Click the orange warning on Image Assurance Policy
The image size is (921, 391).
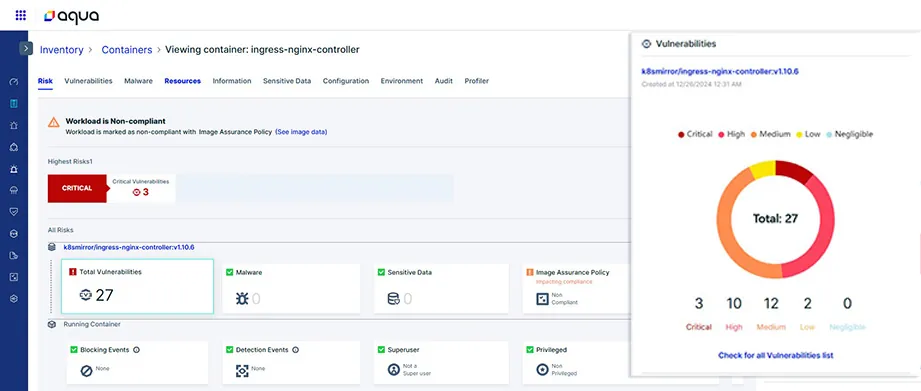[x=530, y=272]
